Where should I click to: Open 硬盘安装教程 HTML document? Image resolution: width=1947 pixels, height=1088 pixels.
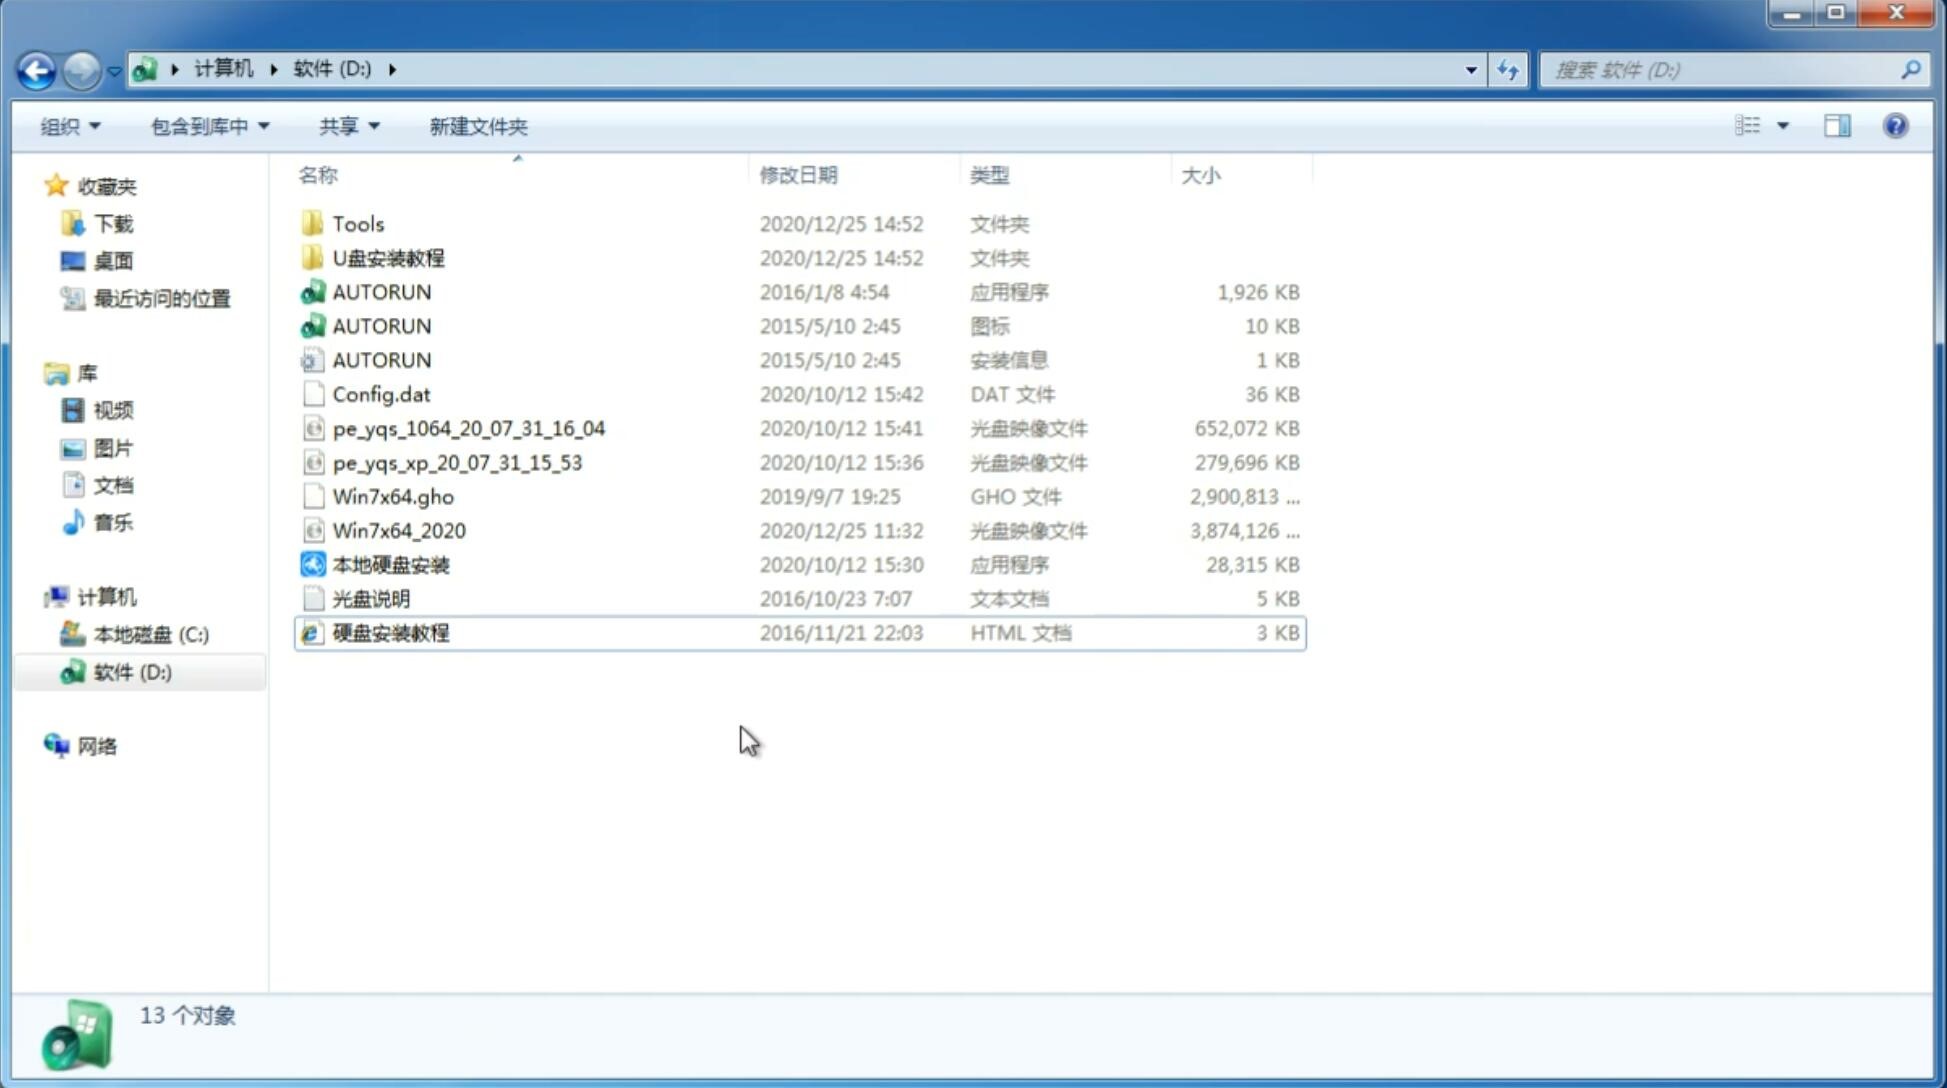(390, 632)
